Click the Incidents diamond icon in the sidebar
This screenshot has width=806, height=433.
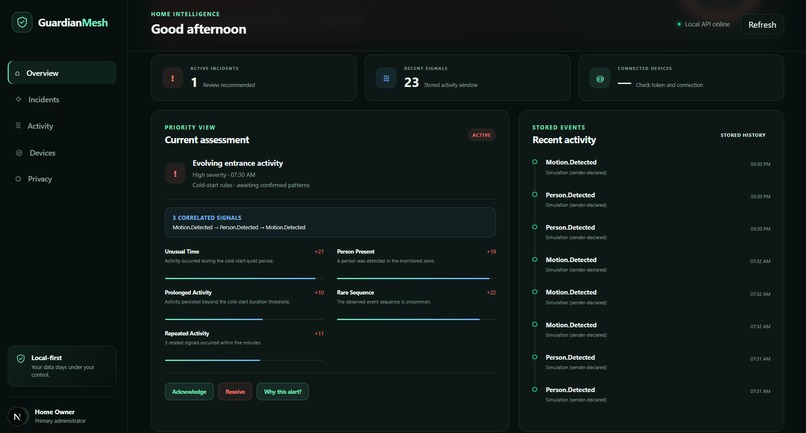[x=19, y=99]
